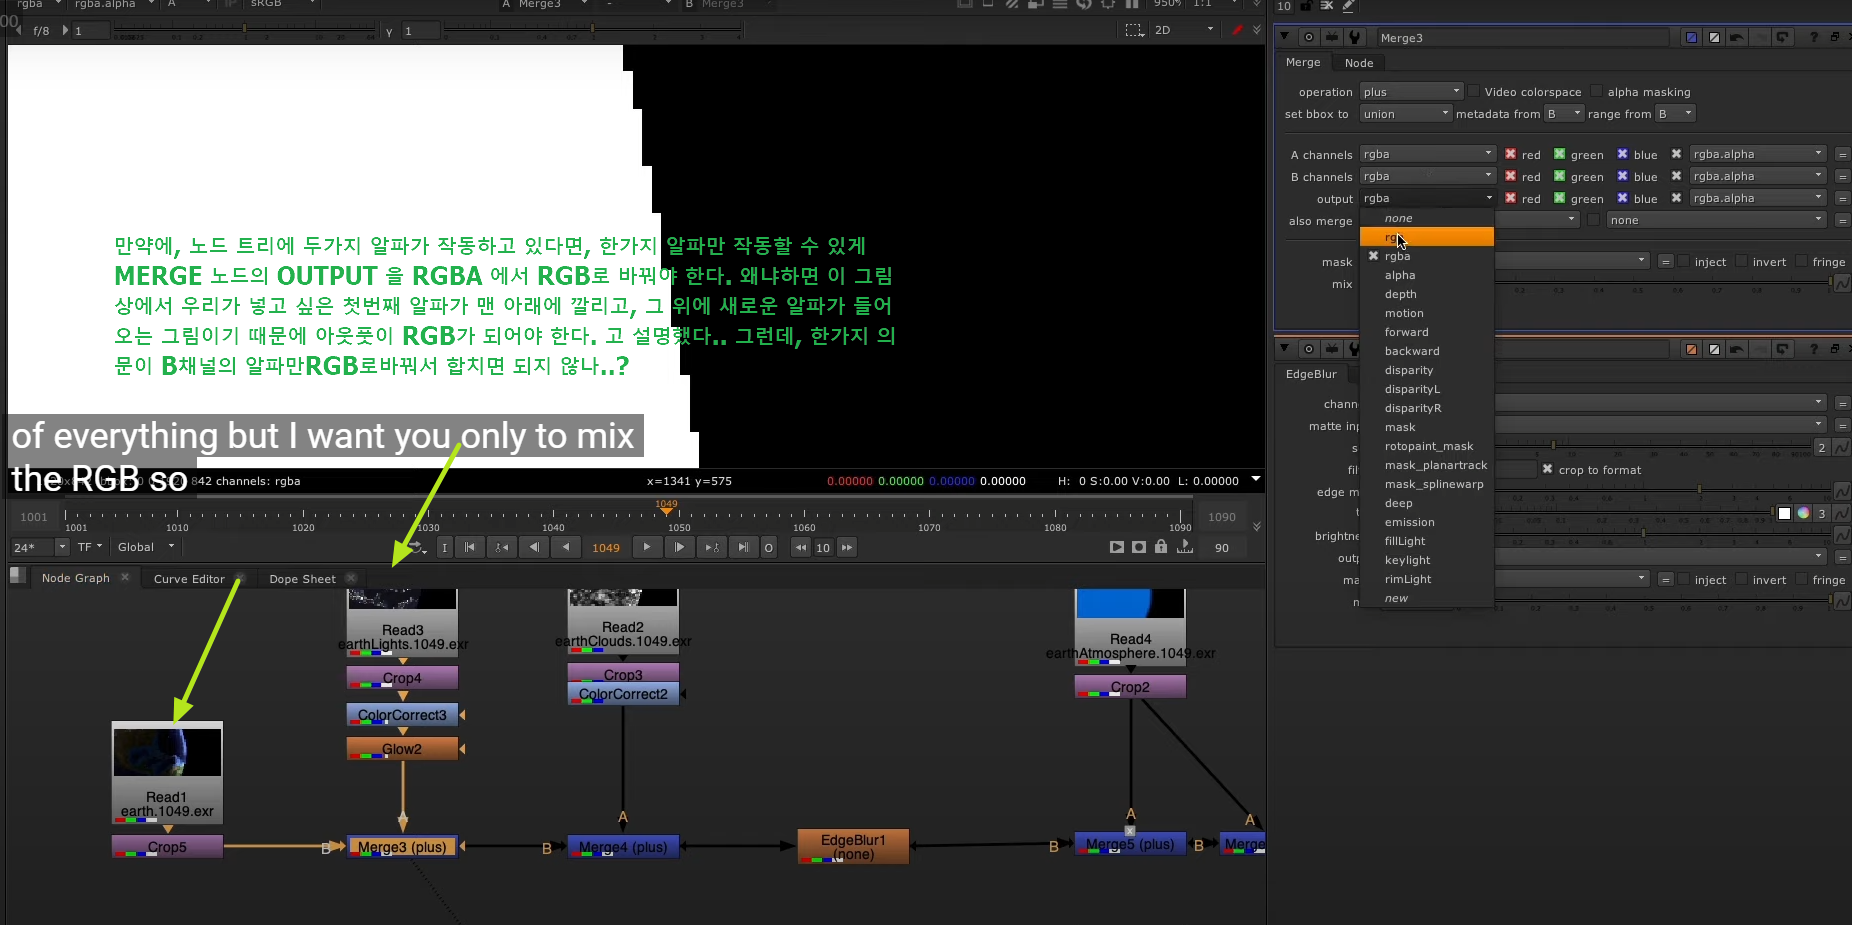Image resolution: width=1852 pixels, height=925 pixels.
Task: Toggle output red channel checkbox
Action: point(1511,198)
